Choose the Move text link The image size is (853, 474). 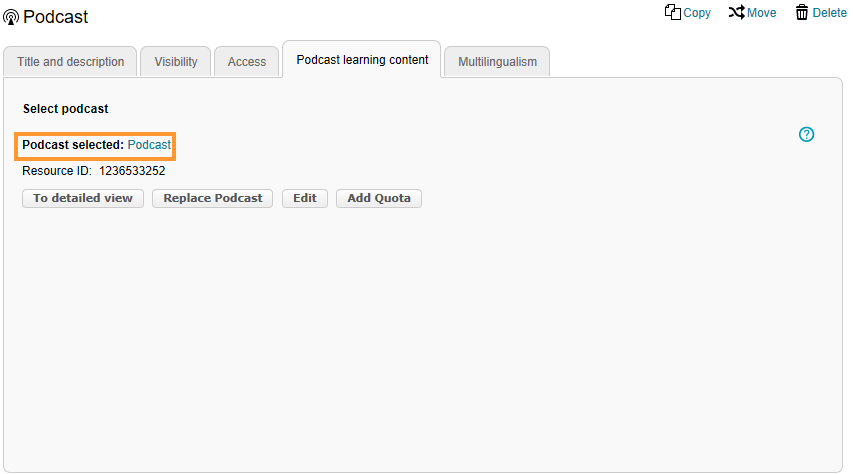pos(762,13)
